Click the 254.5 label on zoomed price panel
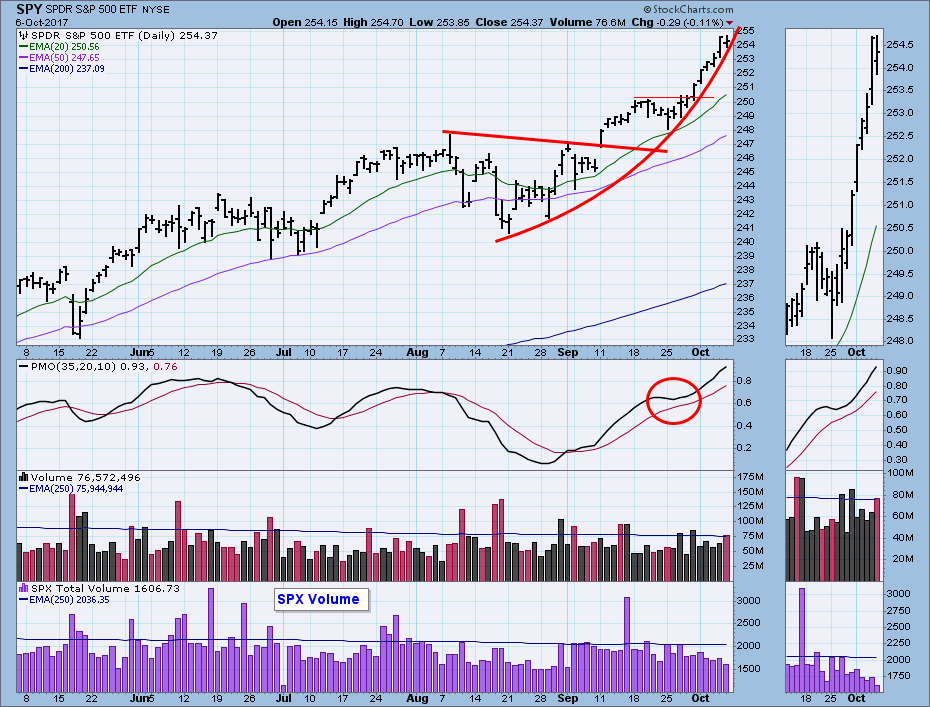 coord(900,44)
